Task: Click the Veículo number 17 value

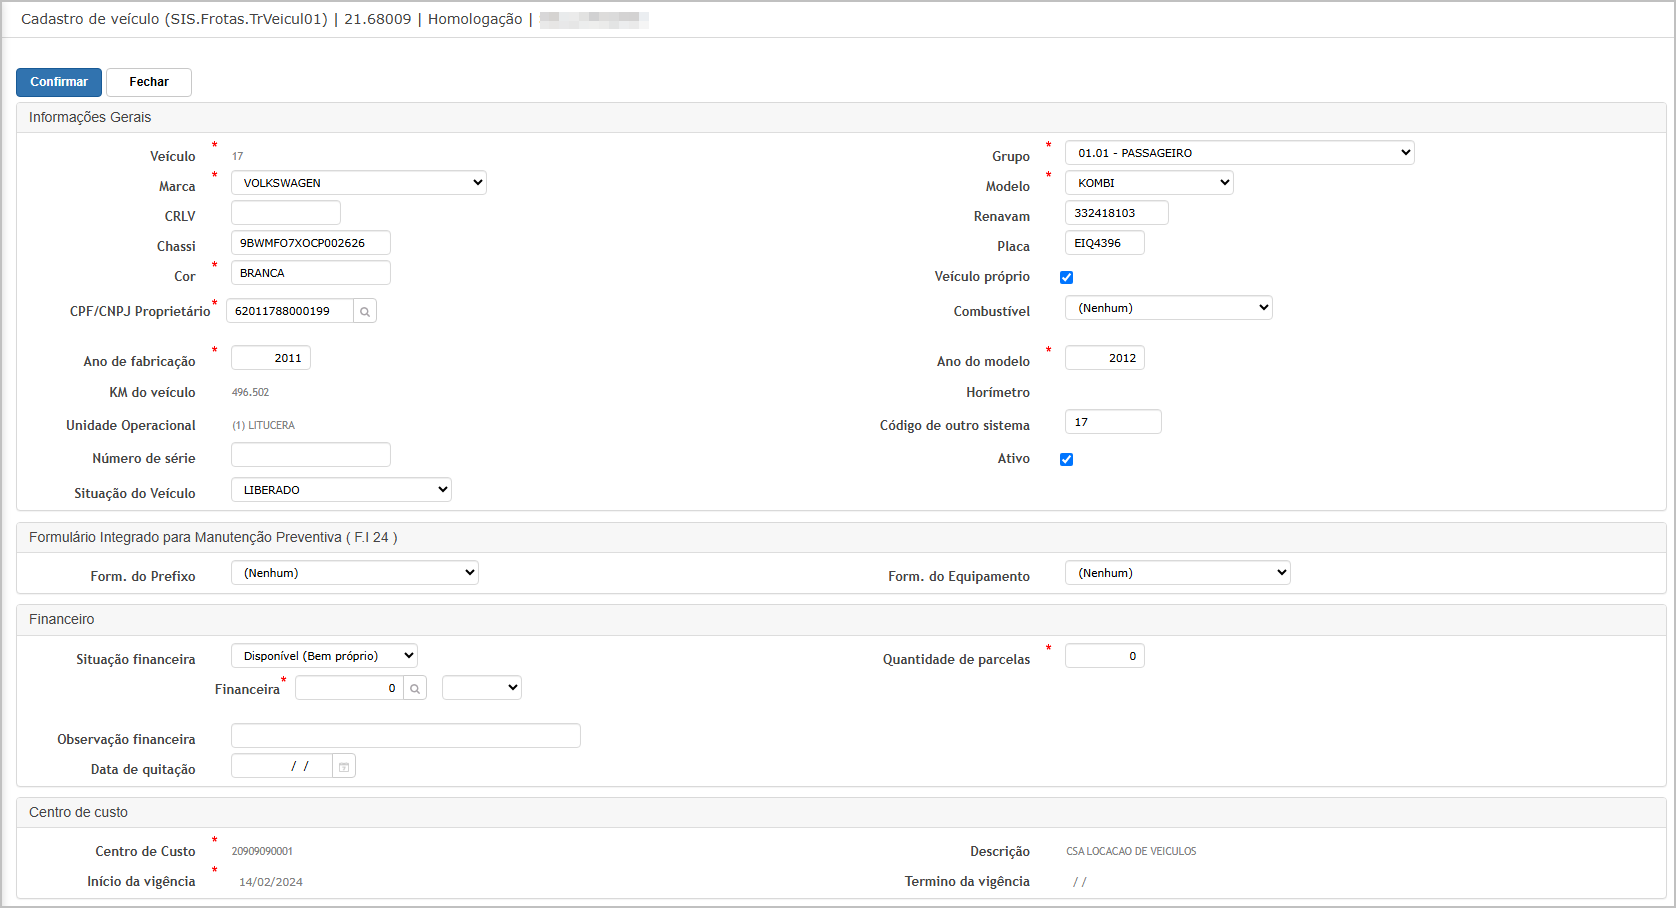Action: point(238,157)
